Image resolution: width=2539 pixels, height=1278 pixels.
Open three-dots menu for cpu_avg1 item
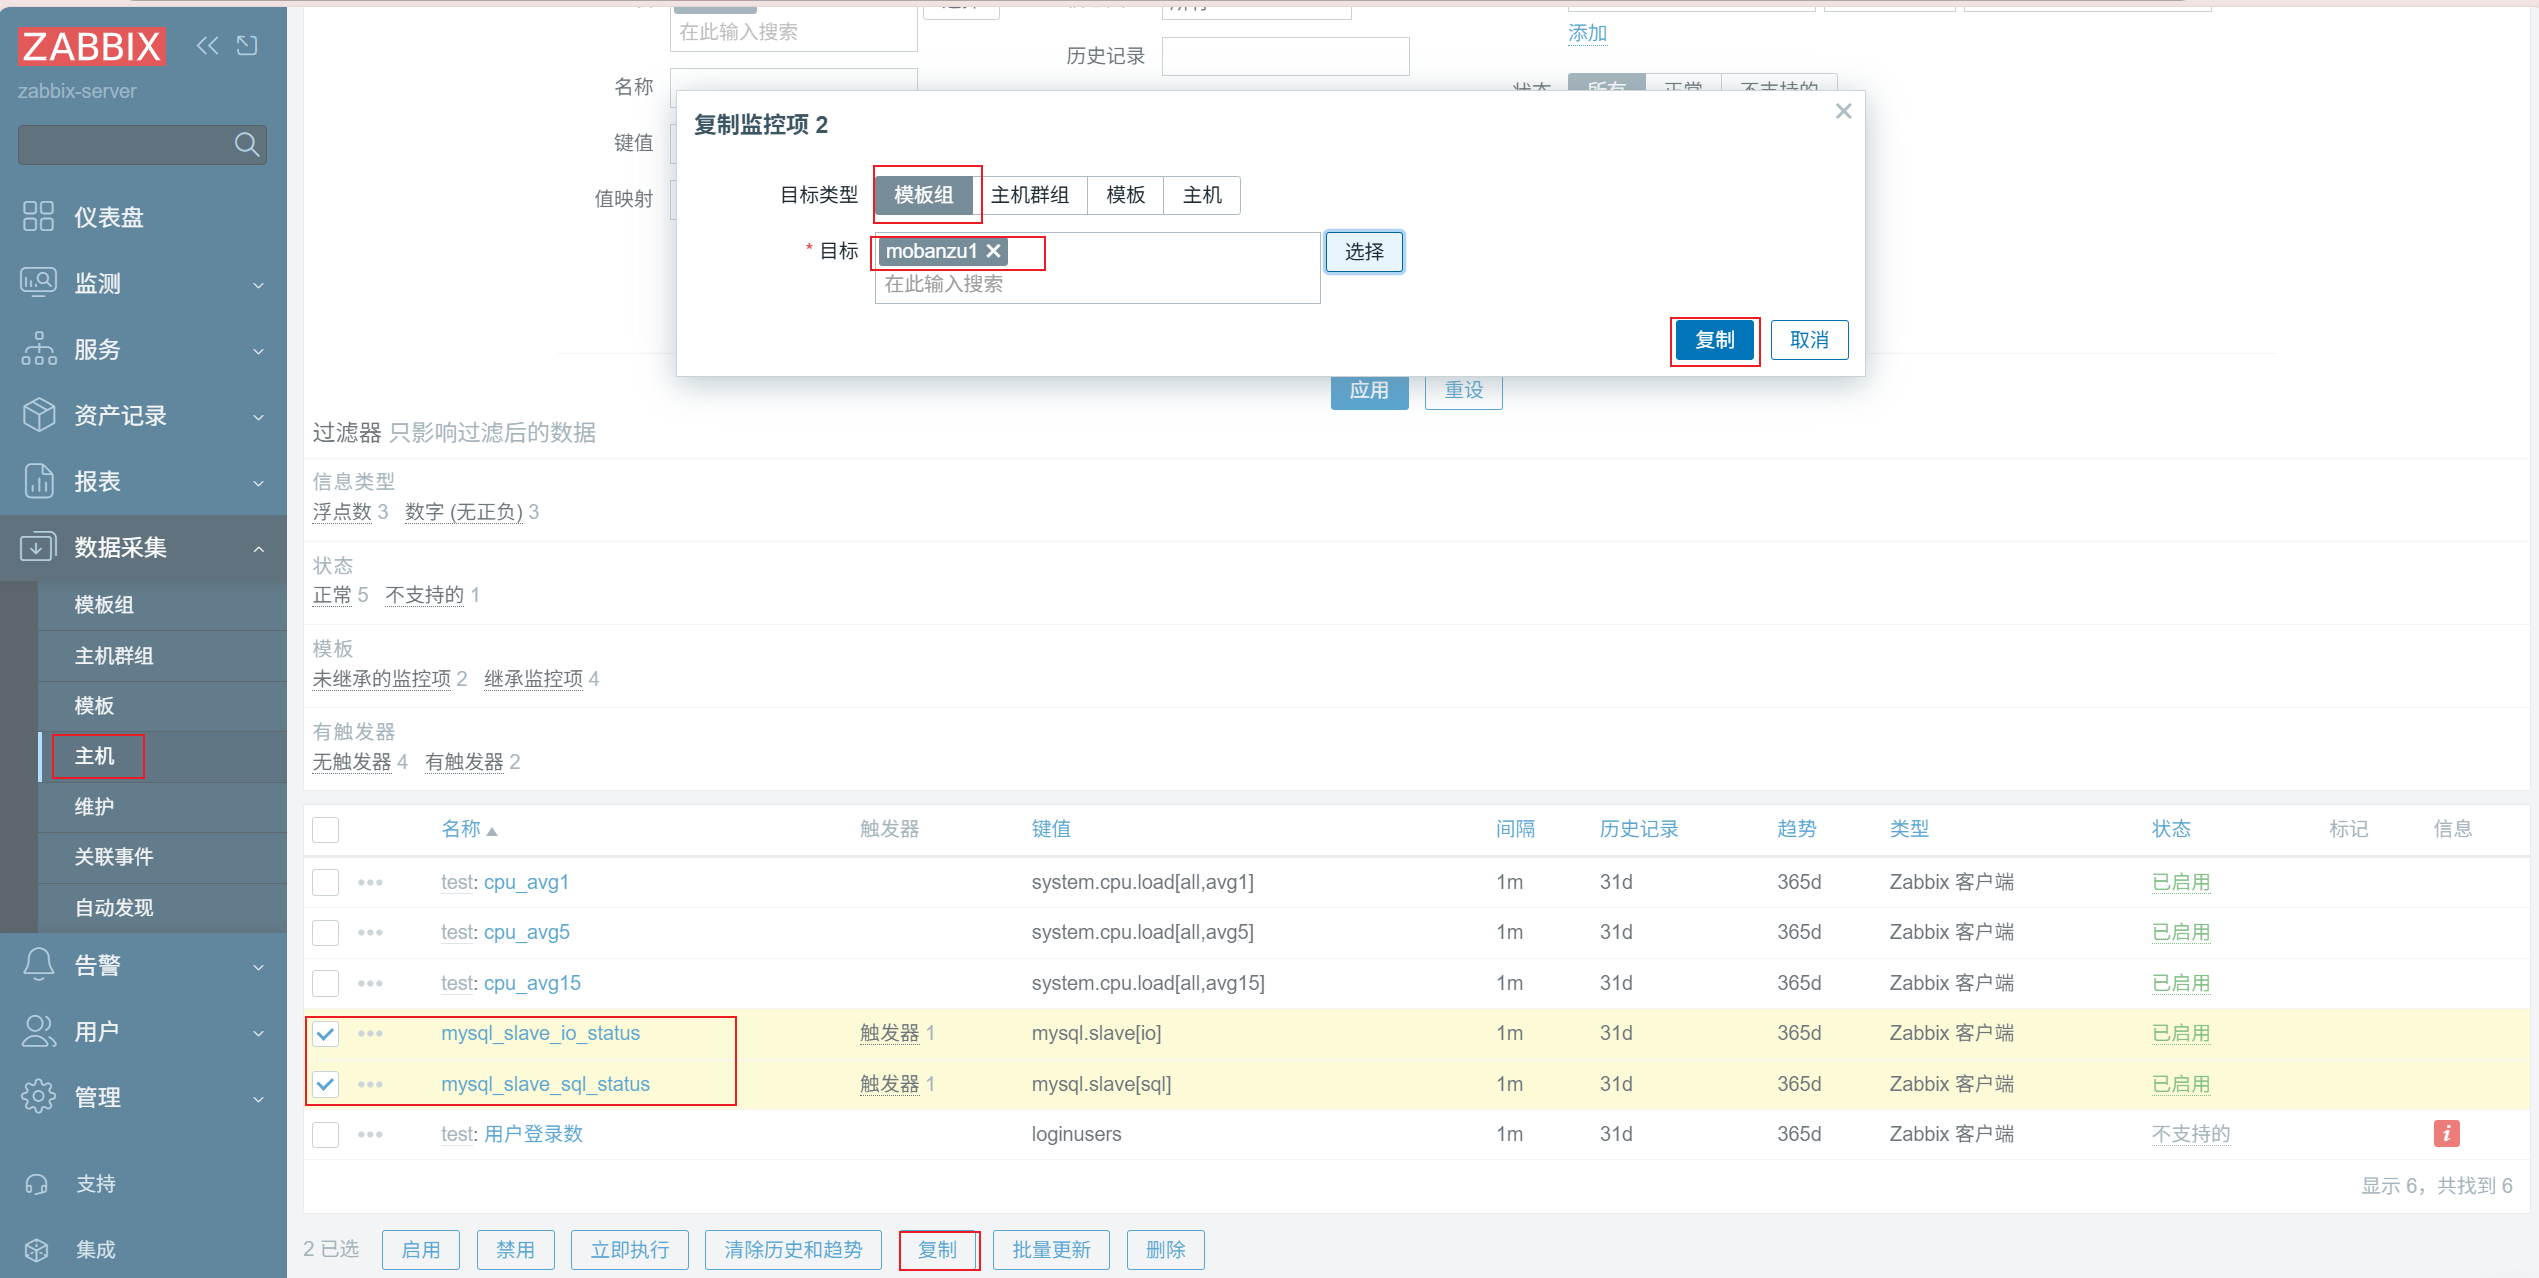click(370, 882)
